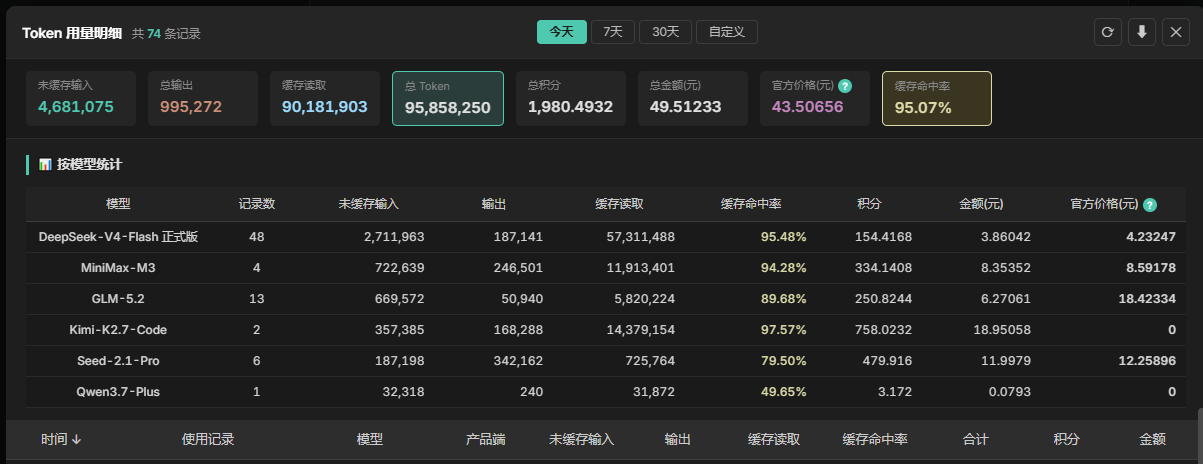Click the DeepSeek-V4-Flash 正式版 model row
This screenshot has width=1203, height=464.
[605, 237]
